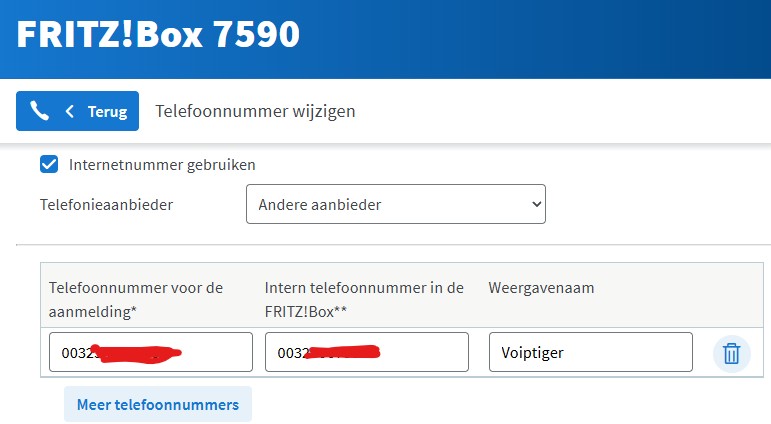This screenshot has width=771, height=424.
Task: Add more numbers via Meer telefoonnummers
Action: [158, 404]
